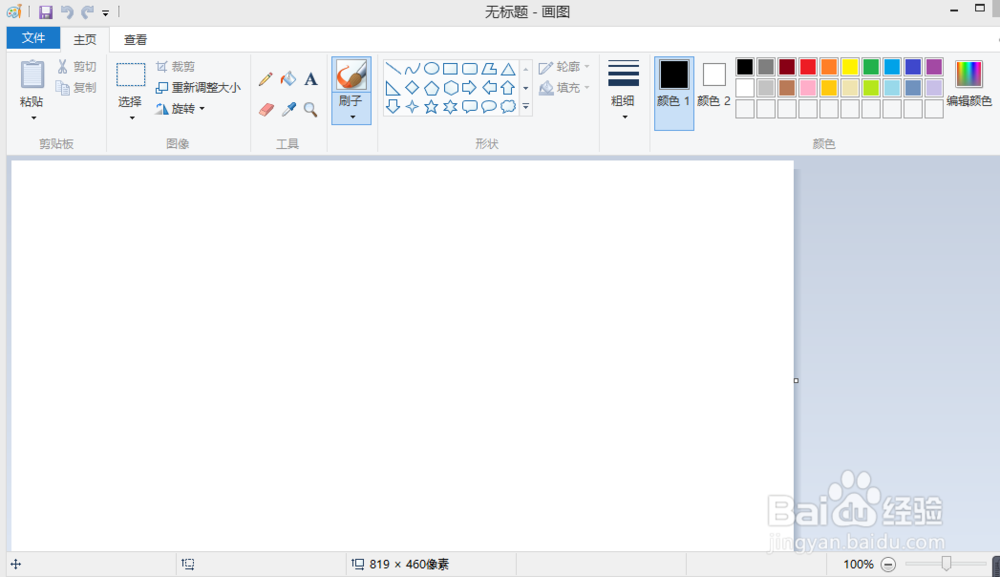Screen dimensions: 1000x577
Task: Switch to the 查看 tab
Action: (135, 40)
